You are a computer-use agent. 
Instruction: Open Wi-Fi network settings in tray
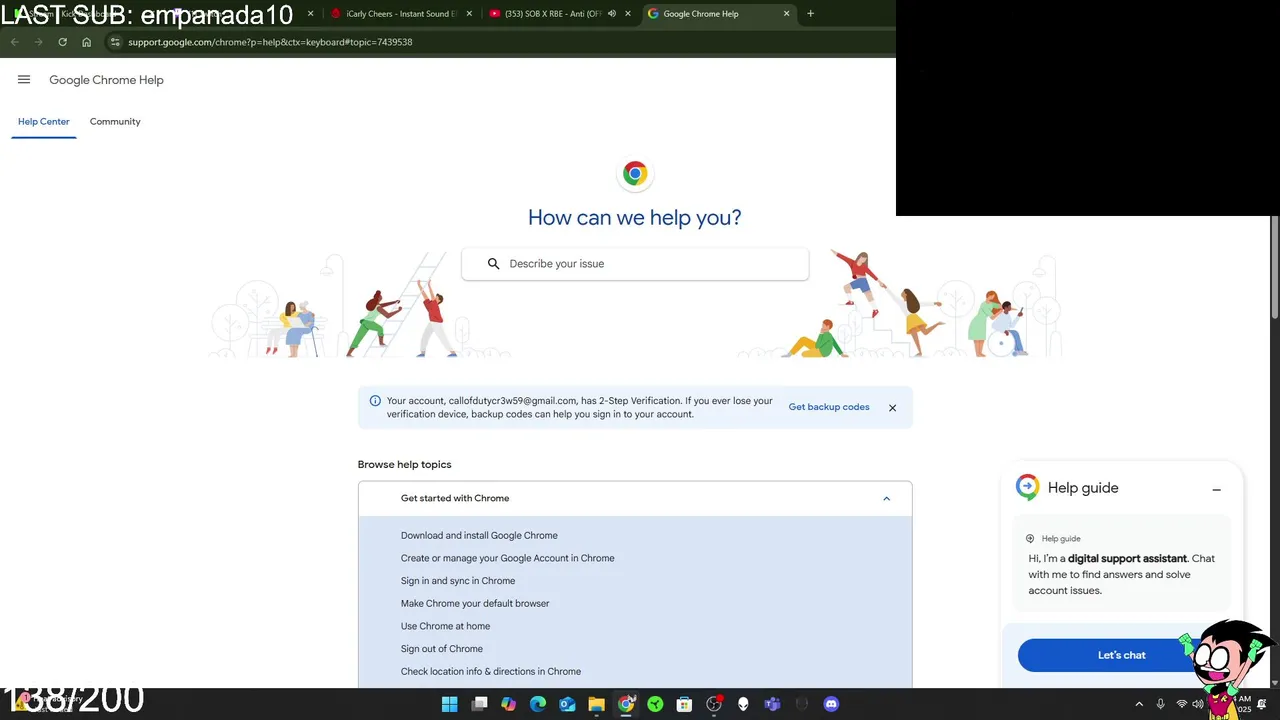tap(1181, 704)
